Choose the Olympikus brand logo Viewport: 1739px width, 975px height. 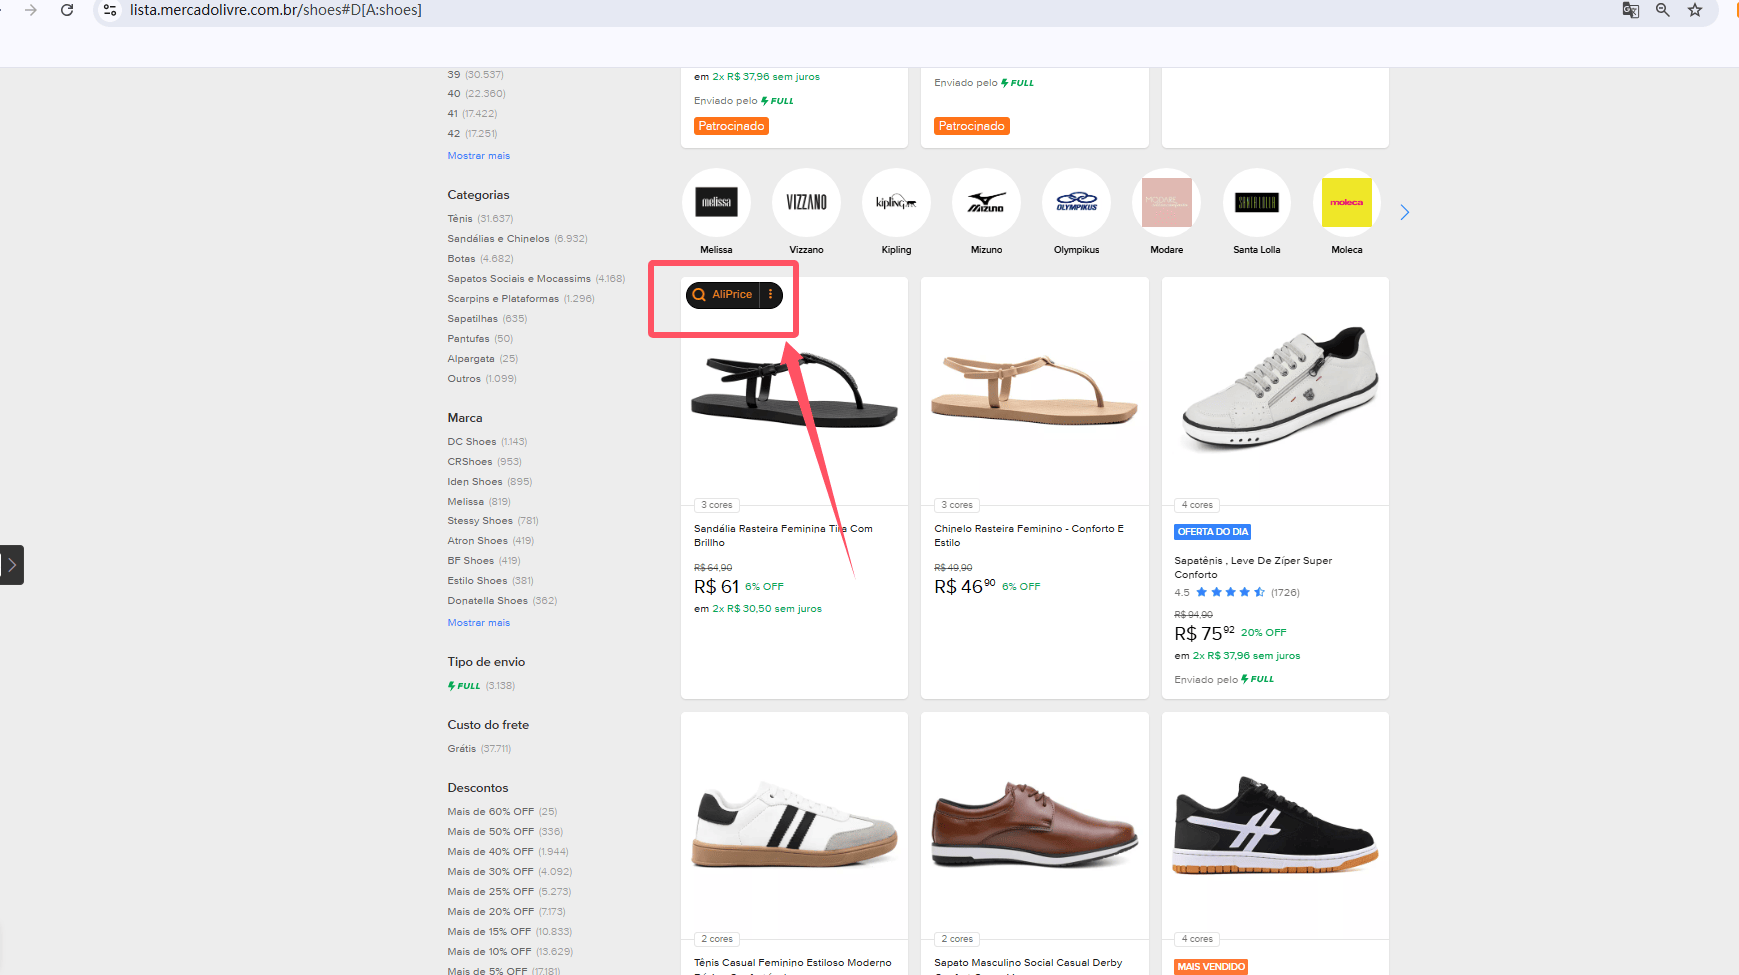(1076, 202)
